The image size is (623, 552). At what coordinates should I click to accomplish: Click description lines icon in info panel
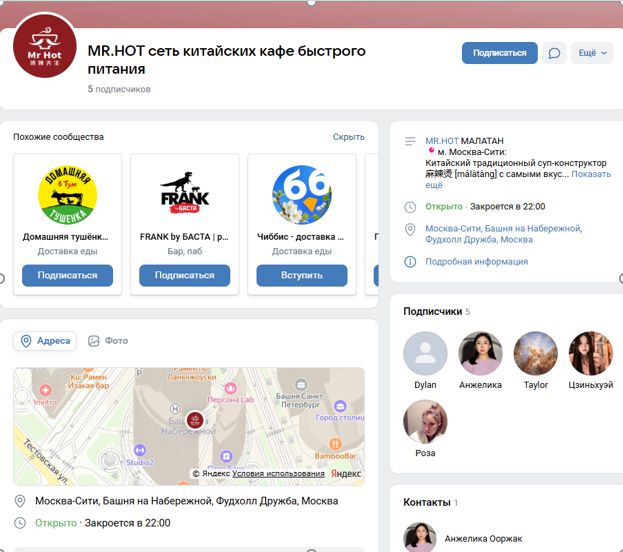(x=410, y=141)
